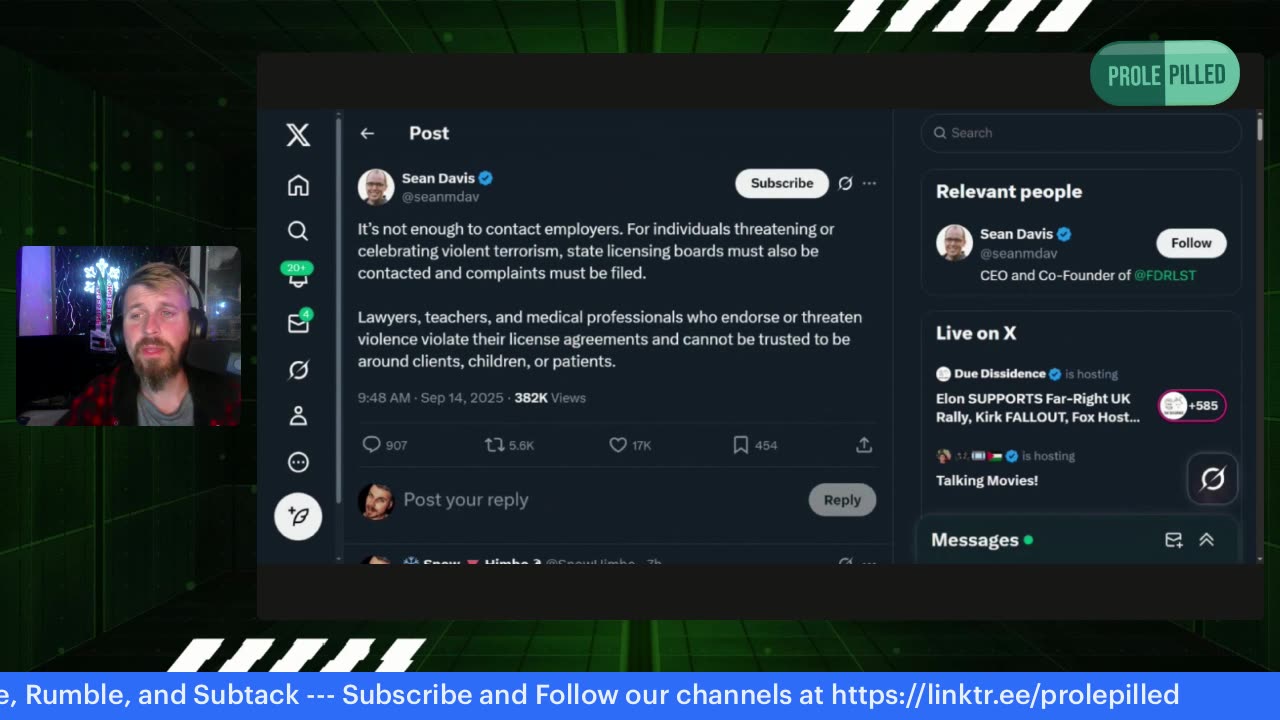
Task: Open the X logo home
Action: tap(298, 135)
